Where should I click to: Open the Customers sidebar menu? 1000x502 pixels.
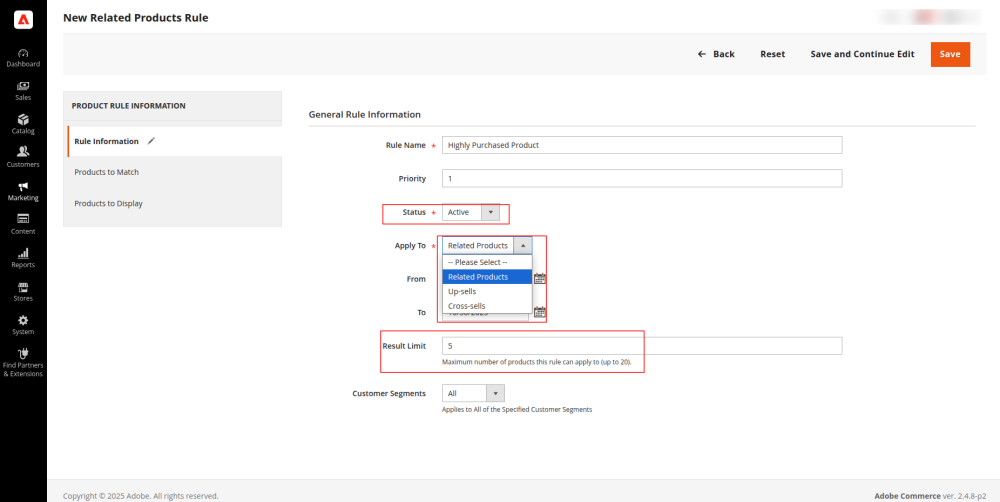[x=23, y=157]
